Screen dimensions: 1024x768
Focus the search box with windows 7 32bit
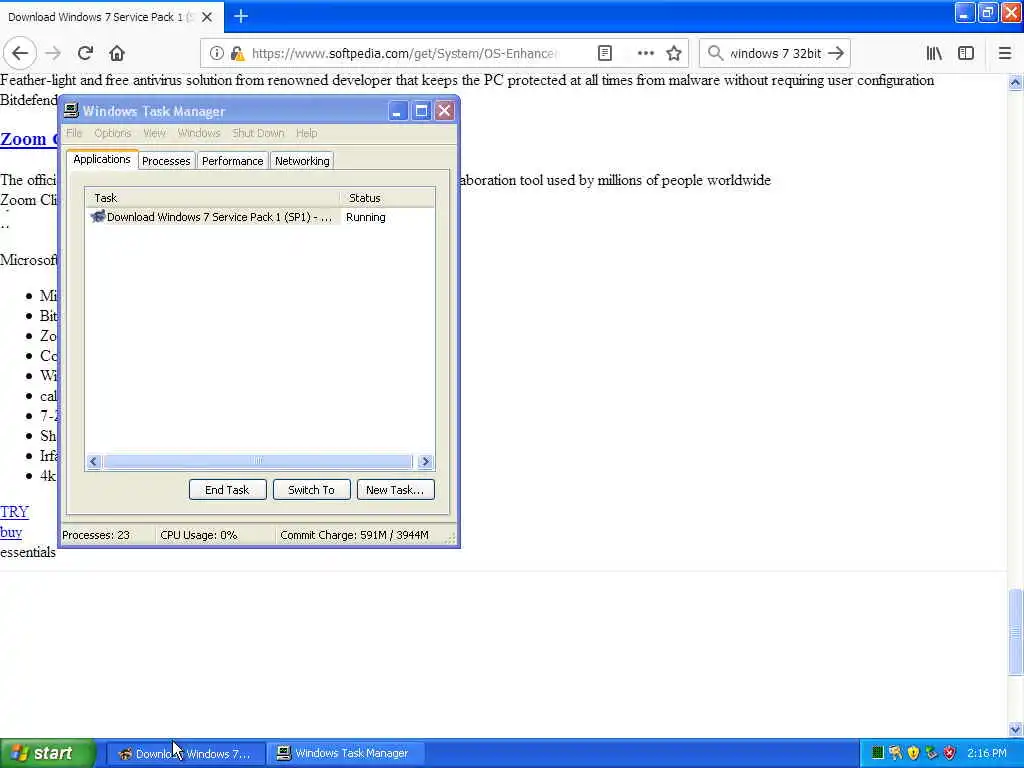(x=775, y=54)
